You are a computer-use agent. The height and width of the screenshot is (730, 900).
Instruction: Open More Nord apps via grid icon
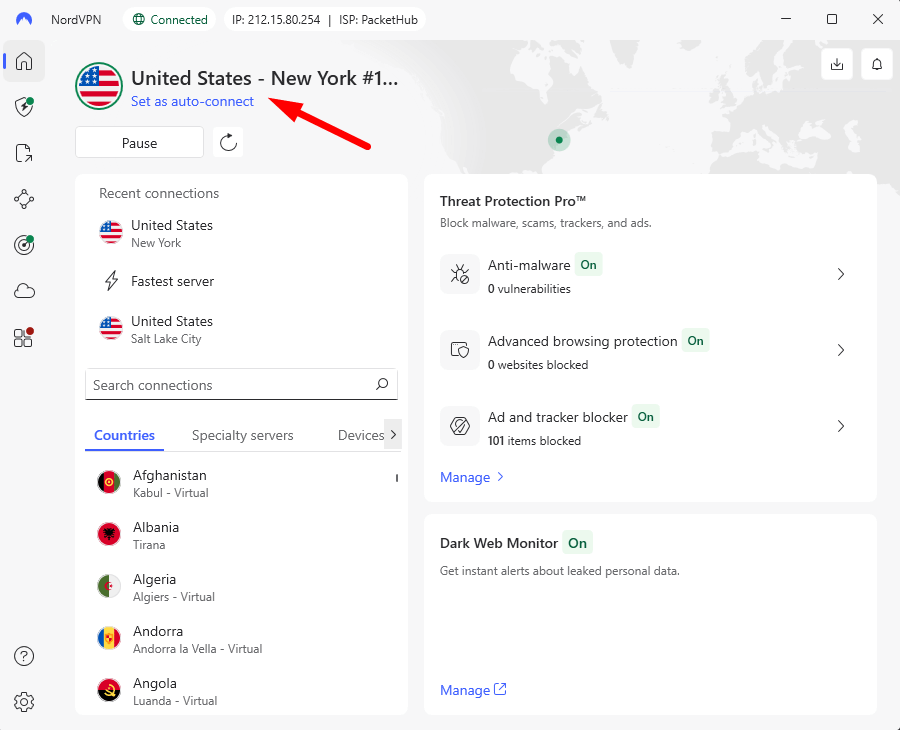tap(22, 337)
